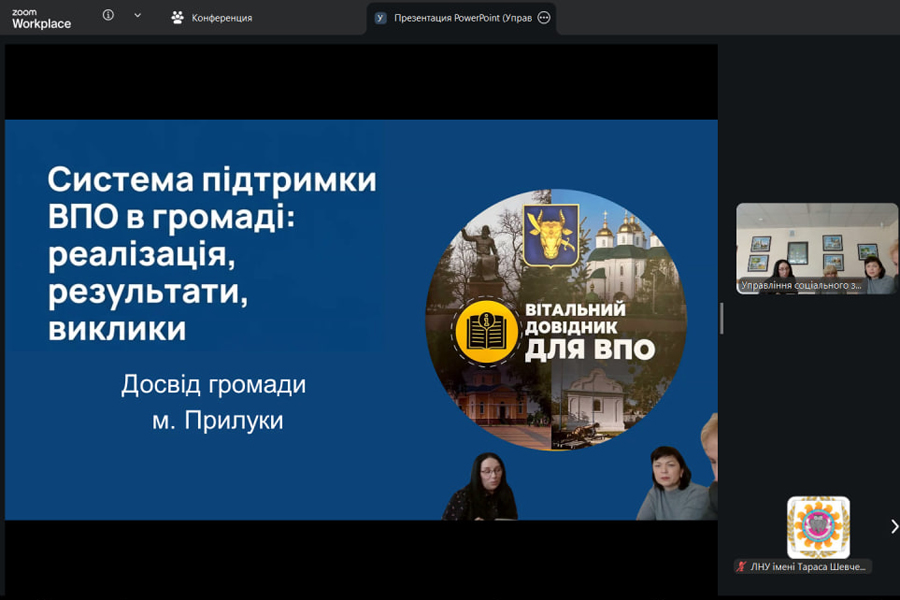
Task: Click the muted microphone icon for ЛНУ
Action: coord(741,567)
